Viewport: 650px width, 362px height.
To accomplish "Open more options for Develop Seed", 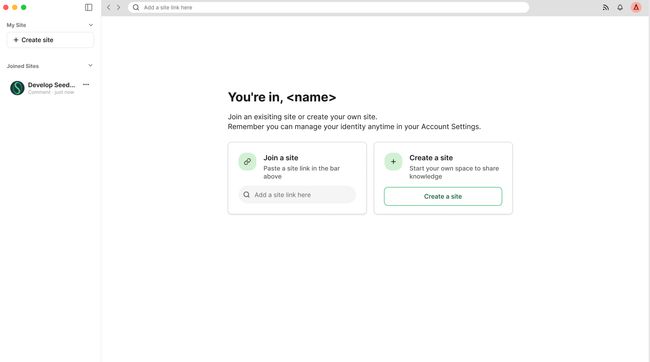I will pyautogui.click(x=86, y=85).
